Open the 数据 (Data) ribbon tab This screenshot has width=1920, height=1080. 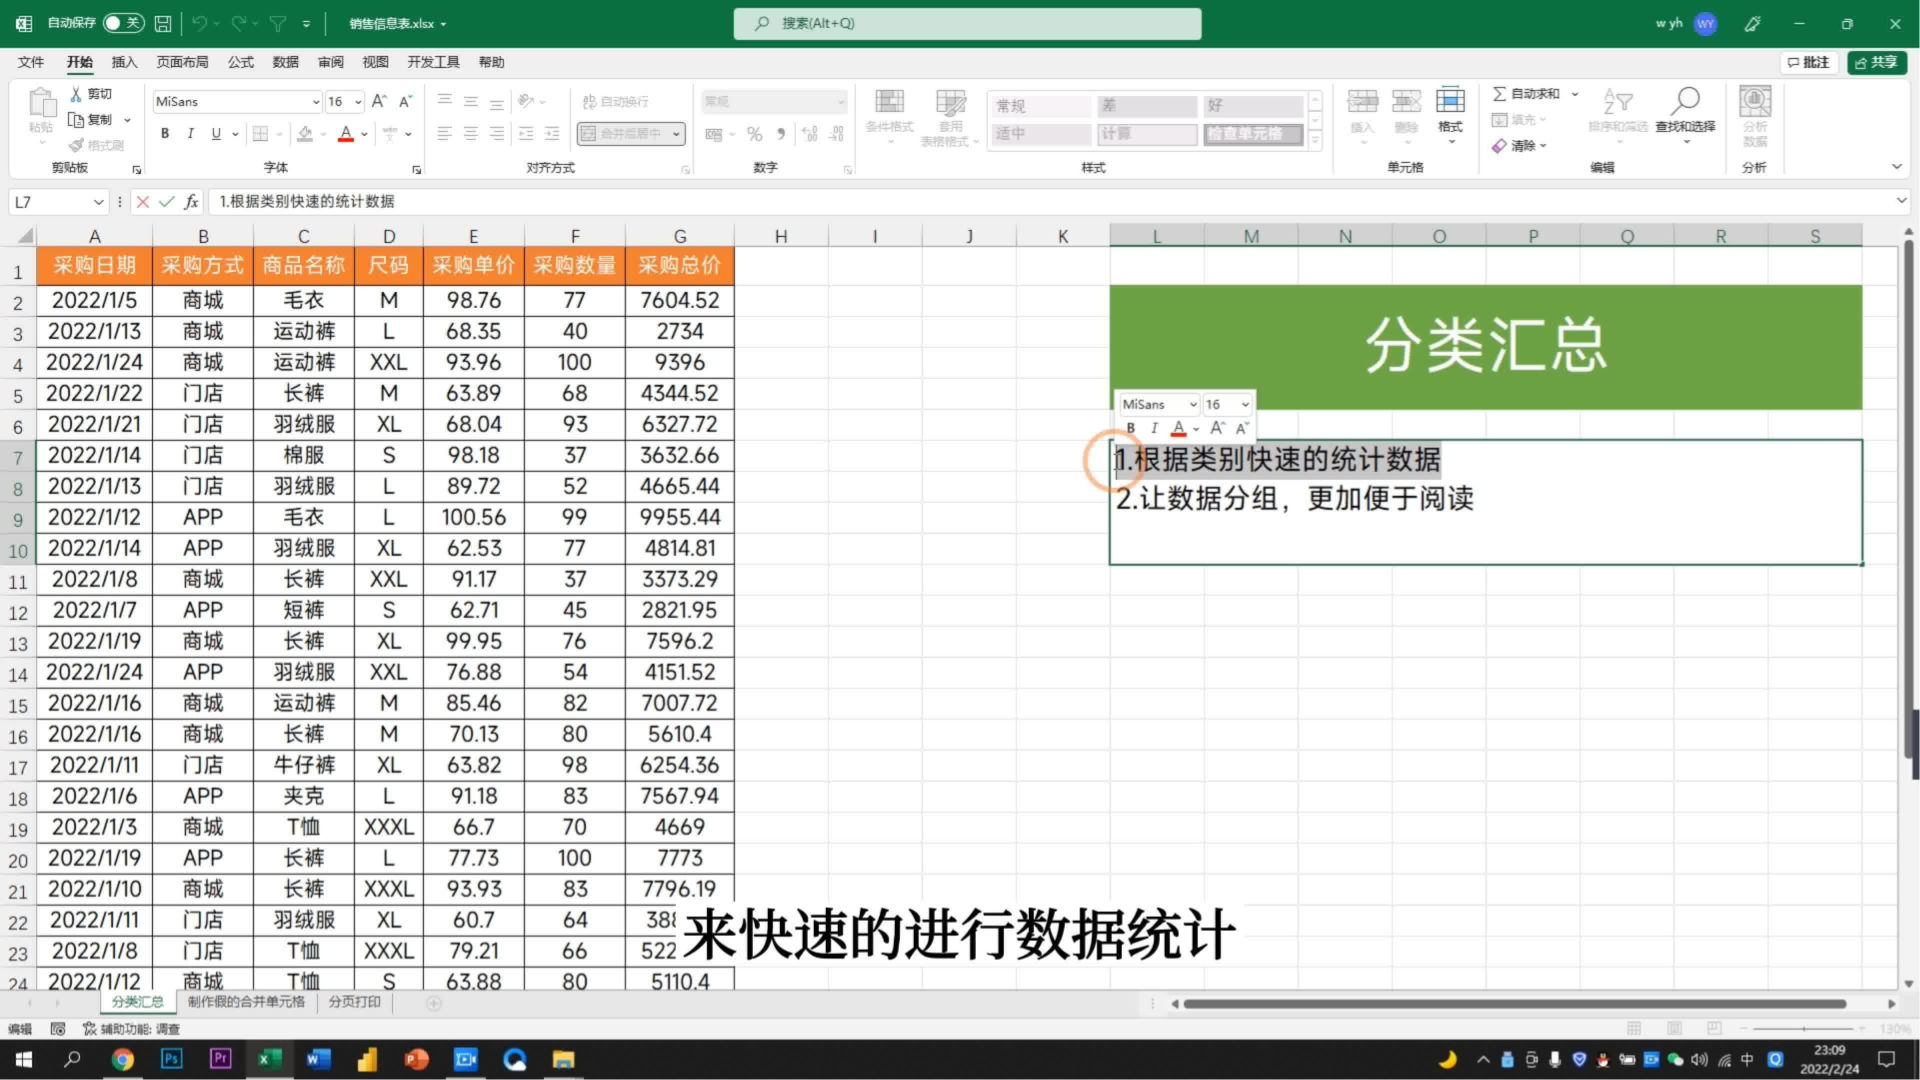[285, 62]
